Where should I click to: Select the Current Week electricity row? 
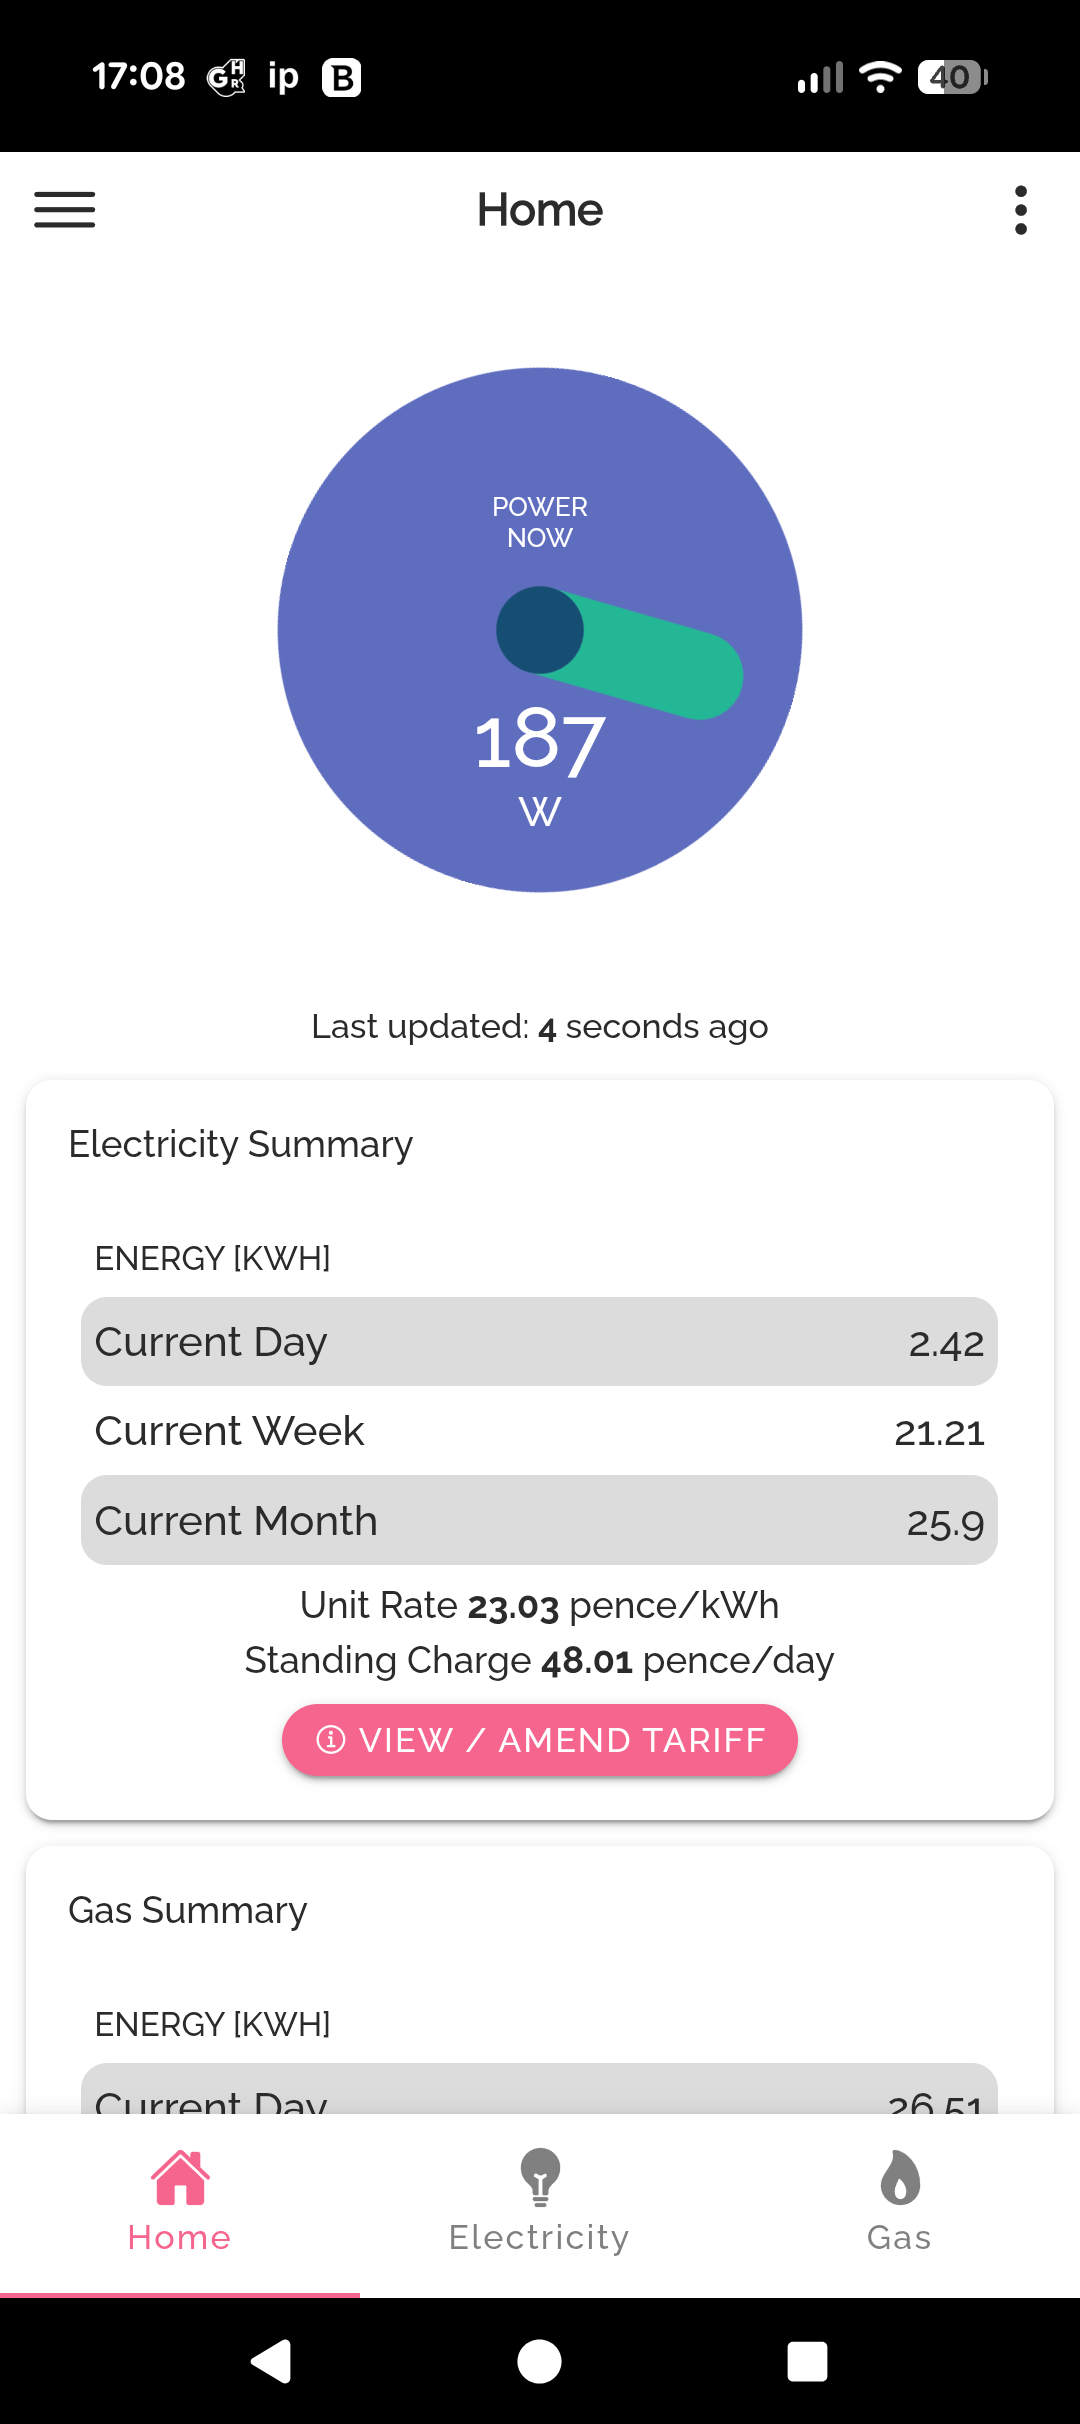point(540,1431)
